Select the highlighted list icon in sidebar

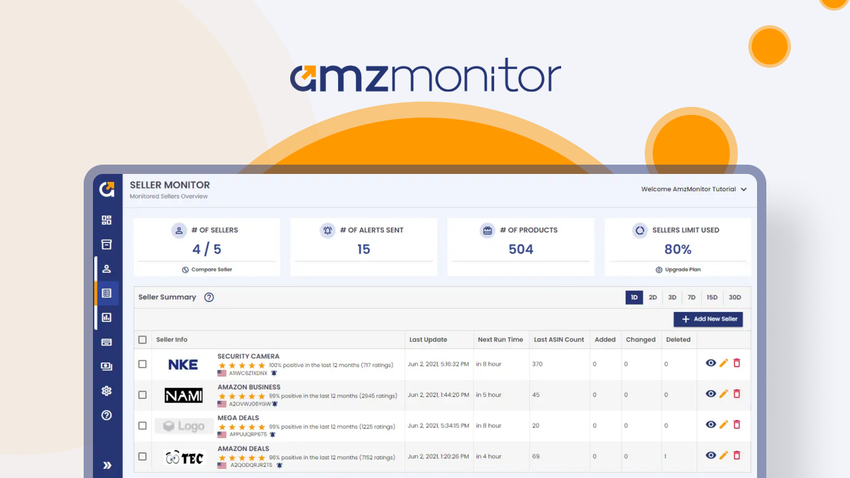(107, 293)
